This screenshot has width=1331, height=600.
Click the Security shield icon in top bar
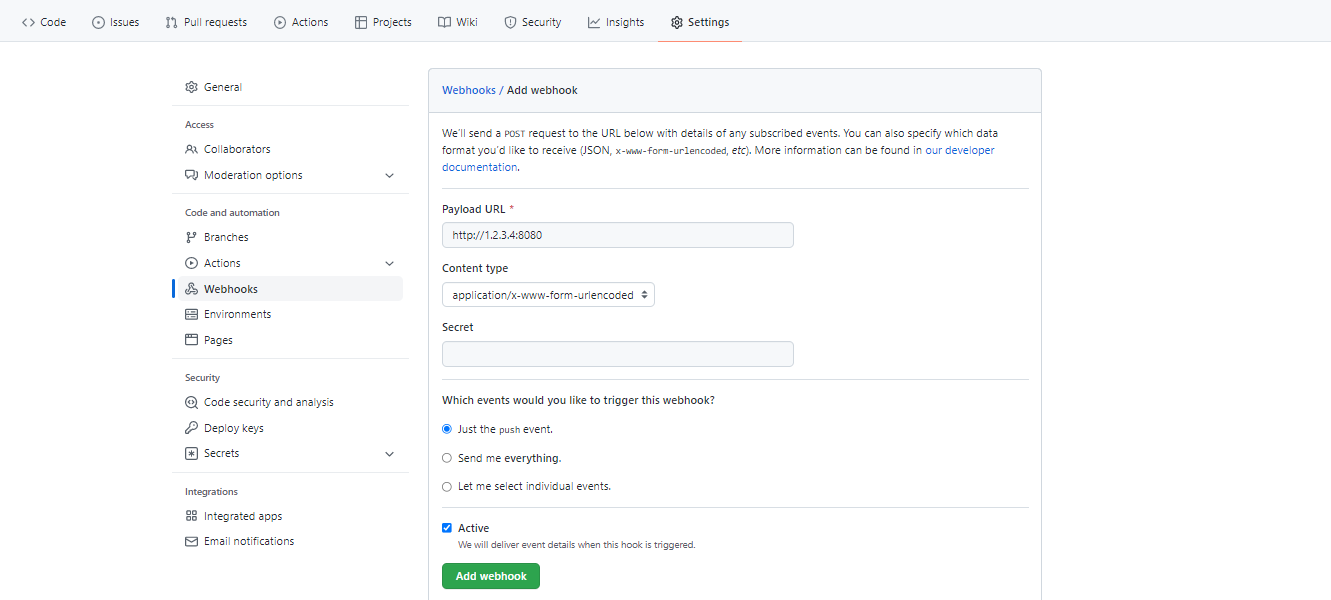coord(510,22)
